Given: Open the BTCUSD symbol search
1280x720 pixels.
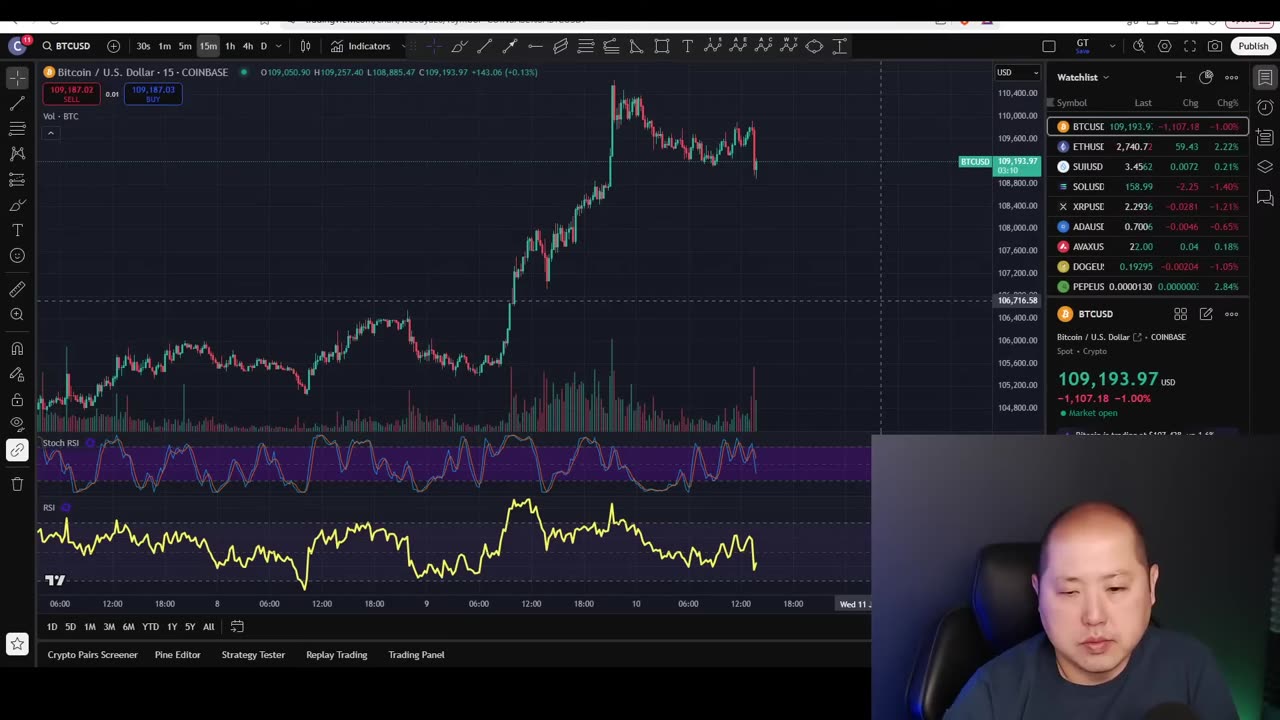Looking at the screenshot, I should click(x=67, y=46).
